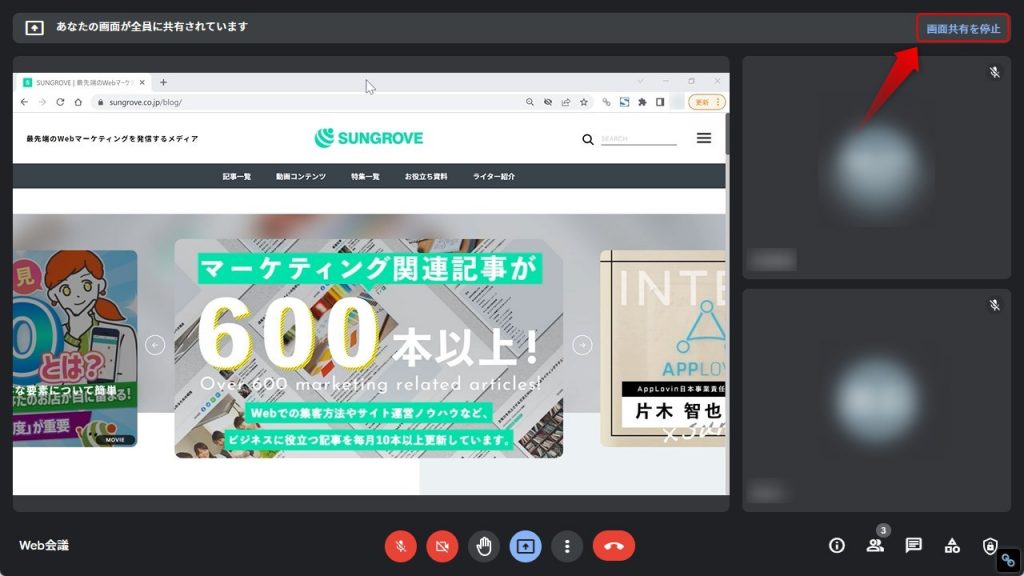Image resolution: width=1024 pixels, height=576 pixels.
Task: Click the site search magnifier icon
Action: (x=588, y=139)
